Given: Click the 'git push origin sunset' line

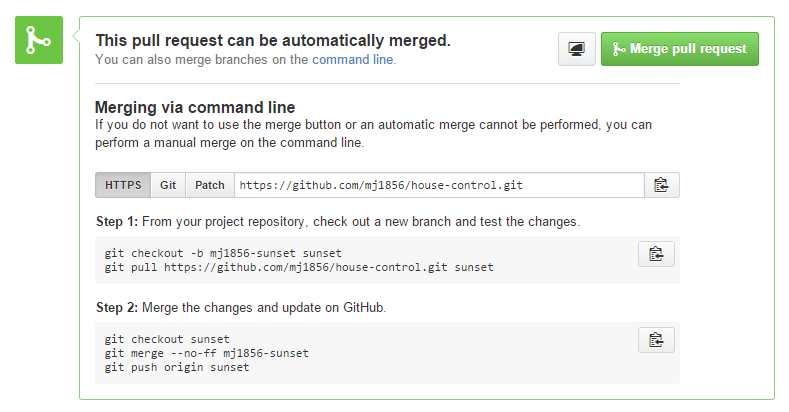Looking at the screenshot, I should (x=177, y=367).
